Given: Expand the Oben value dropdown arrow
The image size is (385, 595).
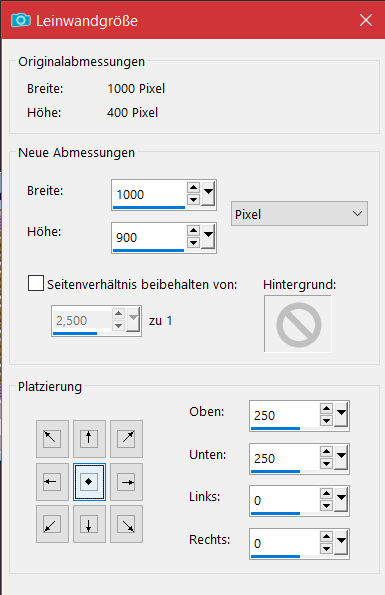Looking at the screenshot, I should (x=341, y=415).
